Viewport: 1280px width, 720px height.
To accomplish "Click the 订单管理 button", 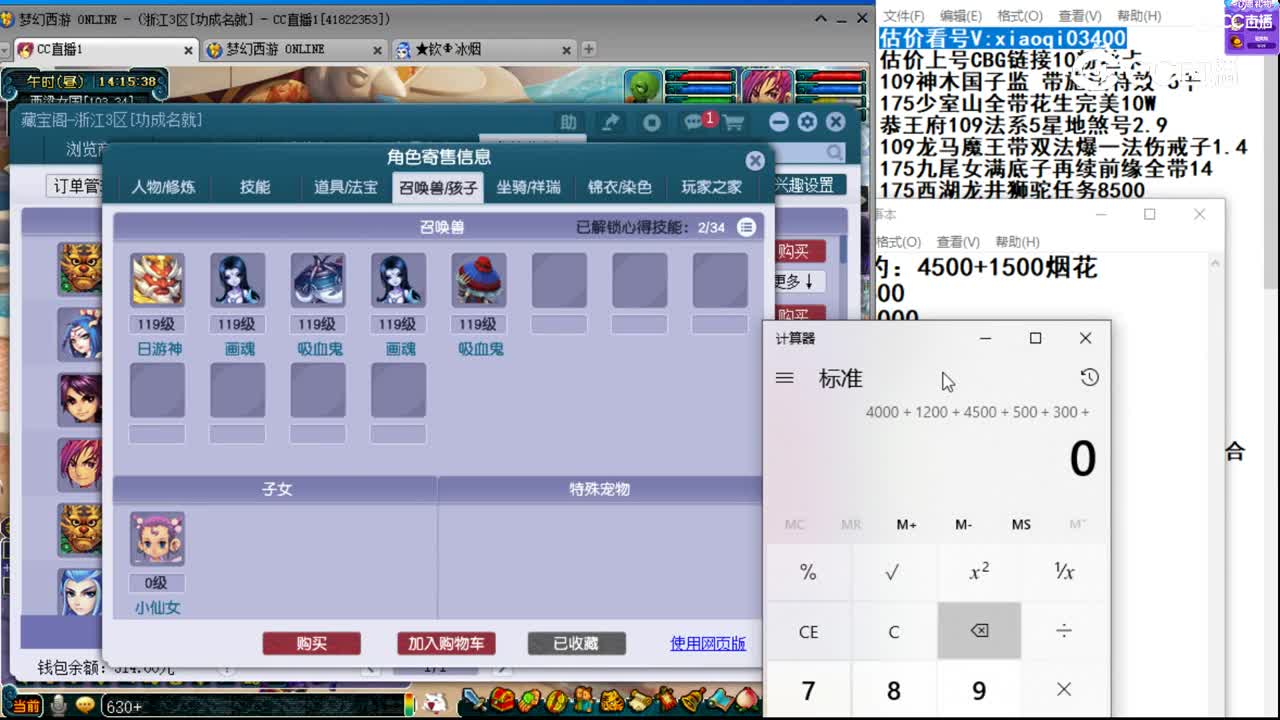I will (76, 186).
